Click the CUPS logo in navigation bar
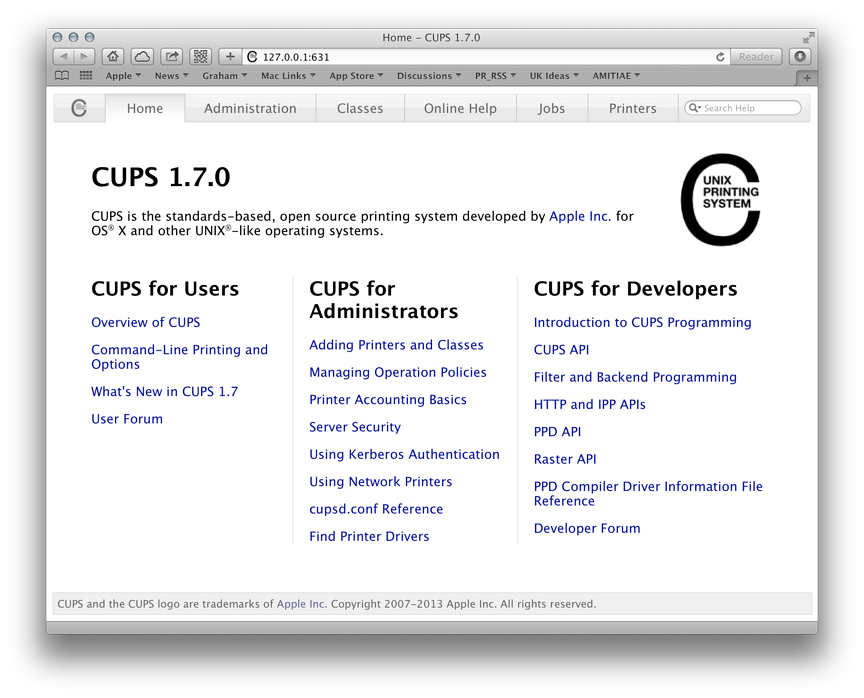The image size is (864, 698). (79, 108)
